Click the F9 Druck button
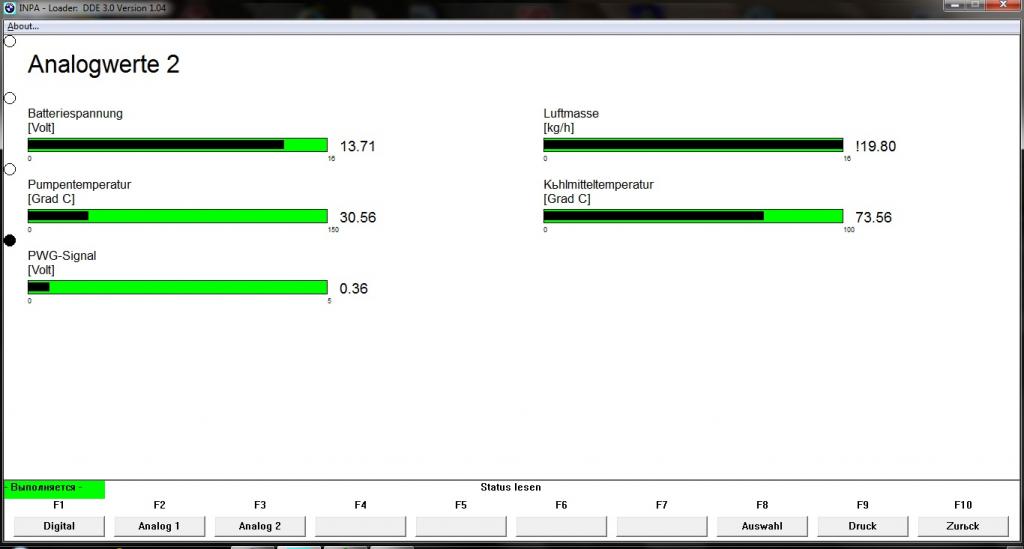The image size is (1024, 549). coord(863,526)
